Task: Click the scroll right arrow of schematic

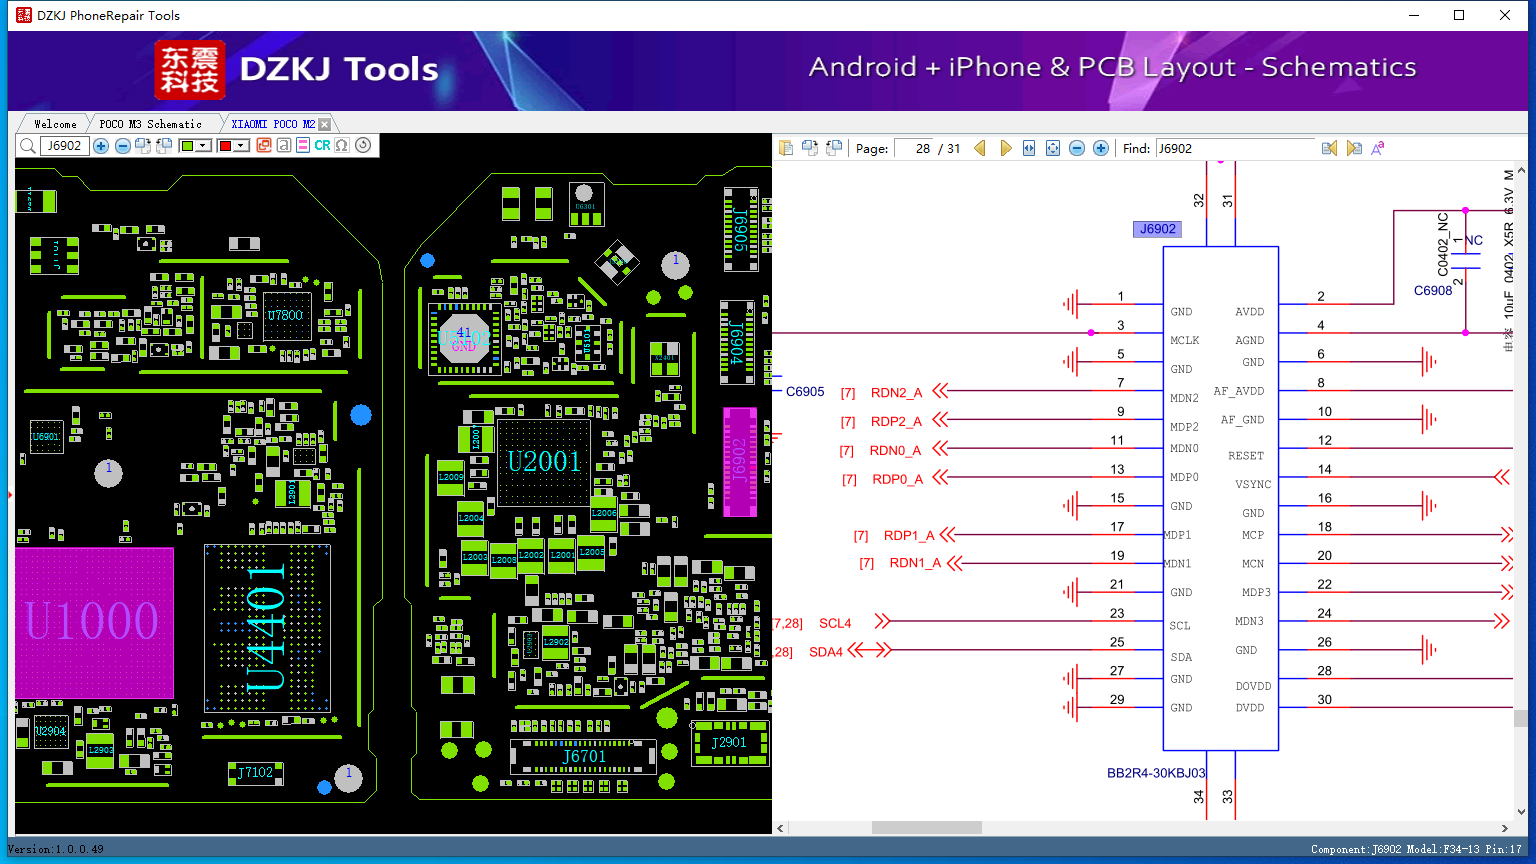Action: [x=1505, y=828]
